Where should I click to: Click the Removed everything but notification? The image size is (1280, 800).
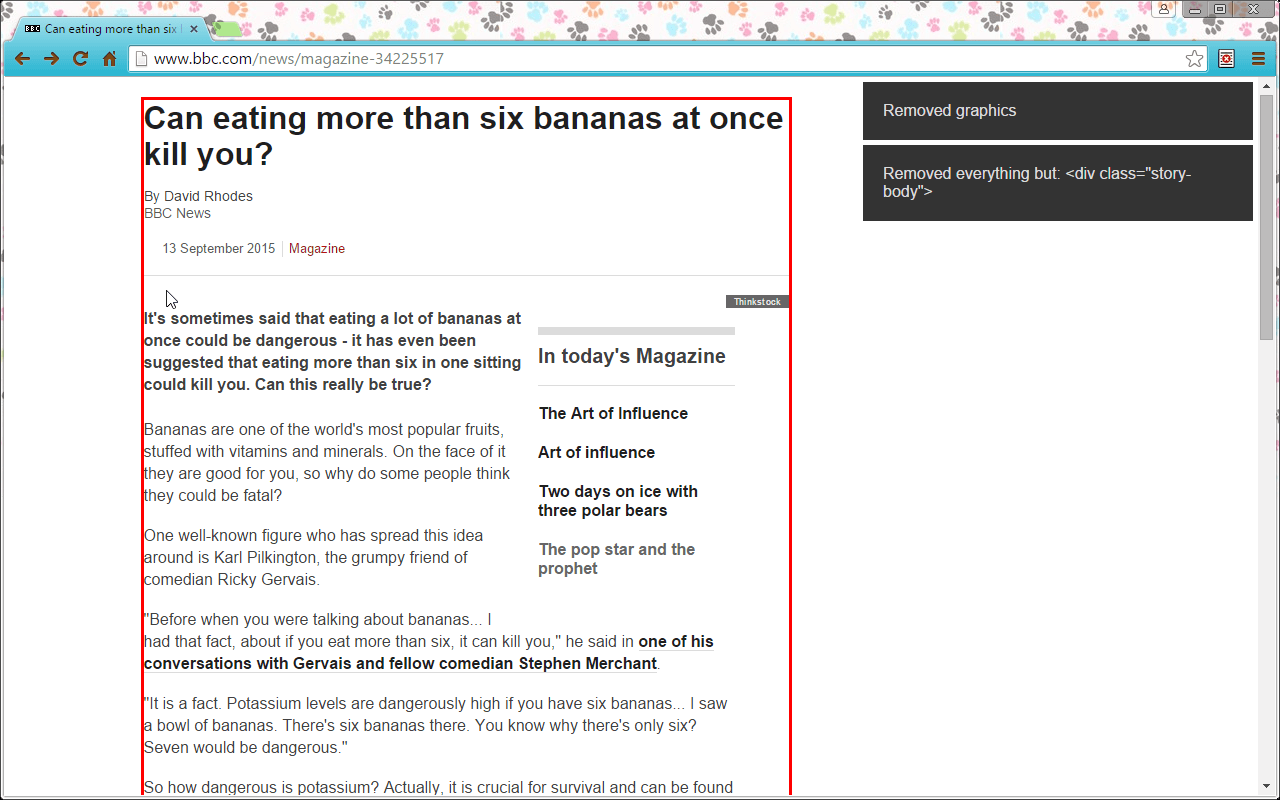pyautogui.click(x=1058, y=182)
